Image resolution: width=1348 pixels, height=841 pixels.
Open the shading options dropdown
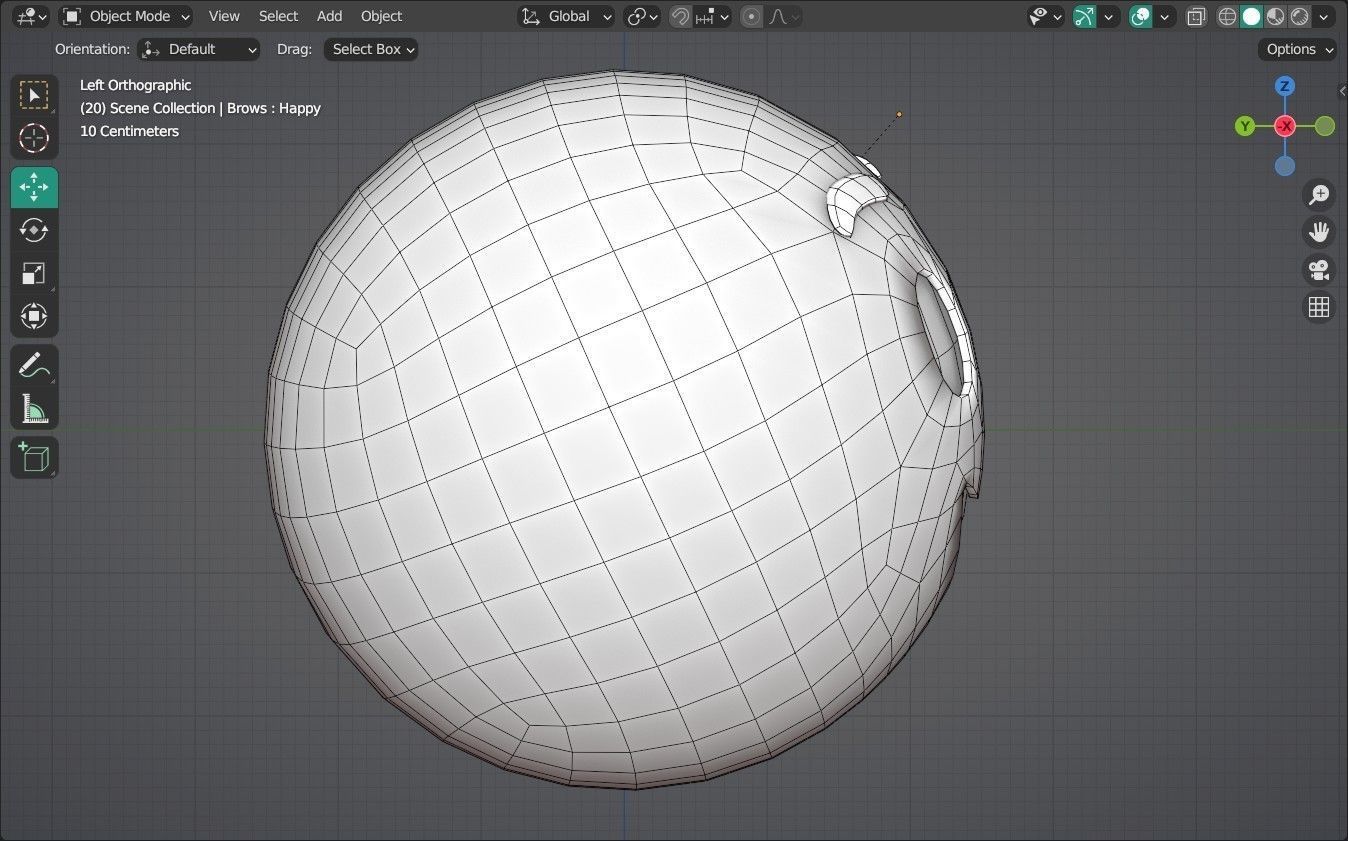click(1324, 16)
